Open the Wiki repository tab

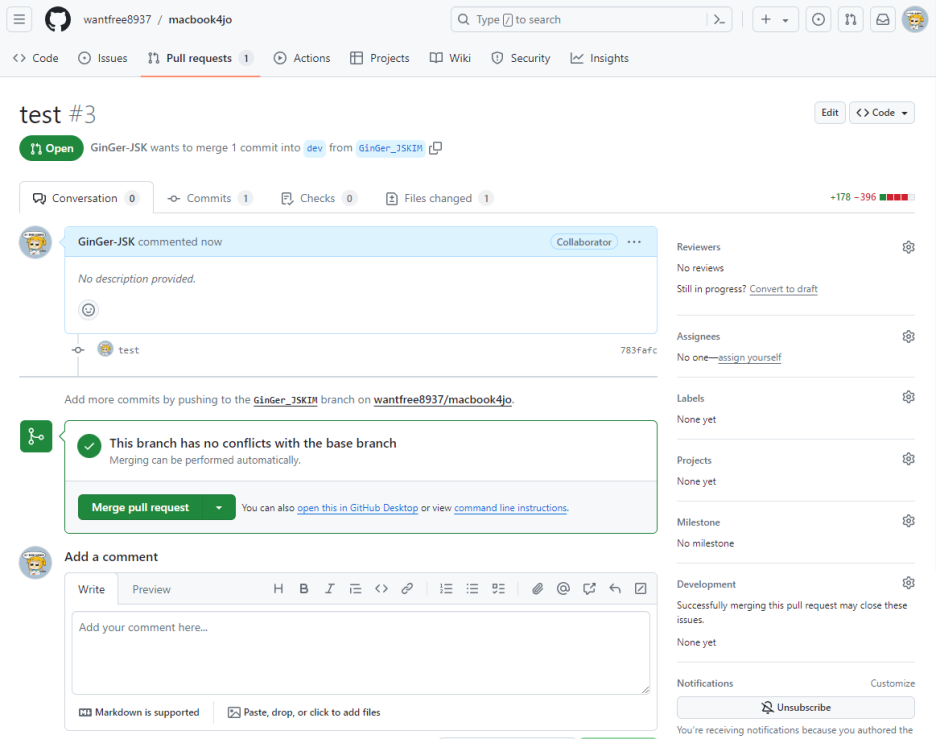[450, 58]
